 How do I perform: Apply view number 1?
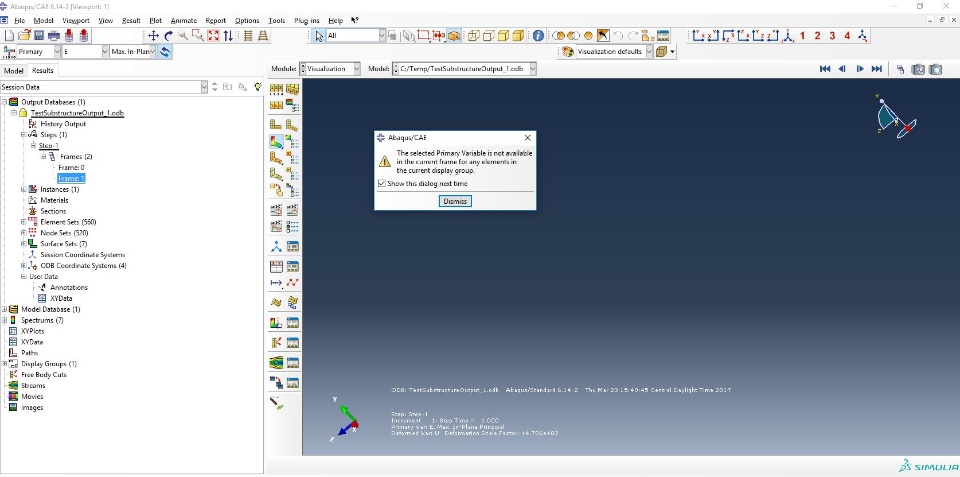(x=803, y=36)
